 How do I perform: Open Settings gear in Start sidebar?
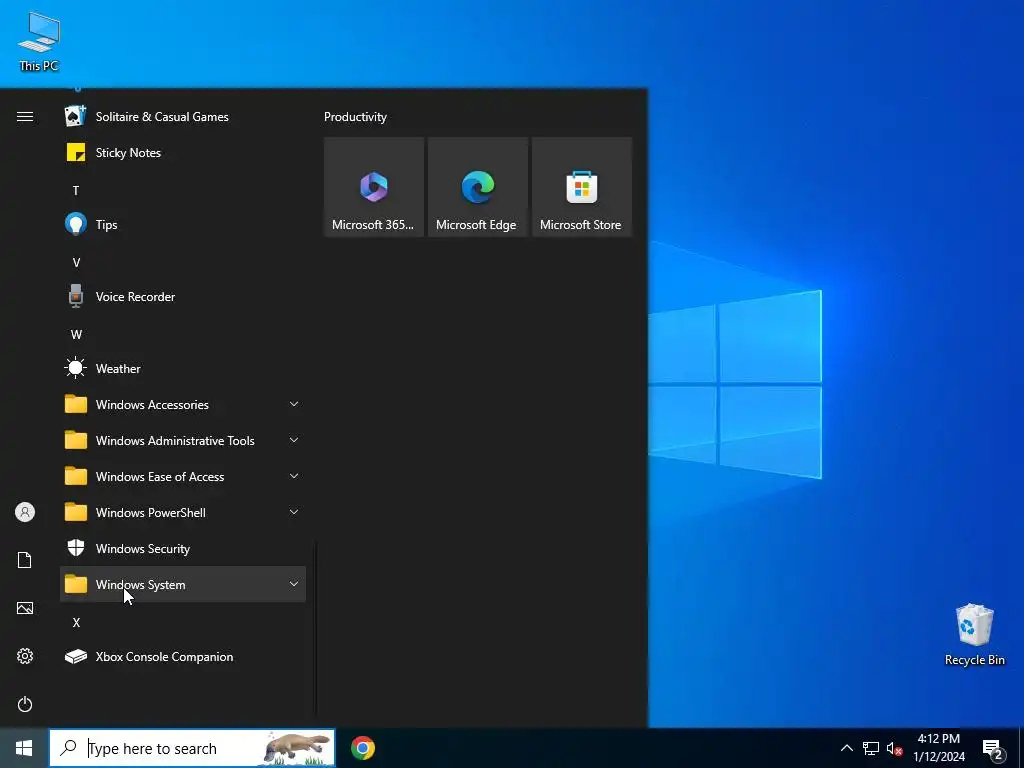click(x=25, y=656)
